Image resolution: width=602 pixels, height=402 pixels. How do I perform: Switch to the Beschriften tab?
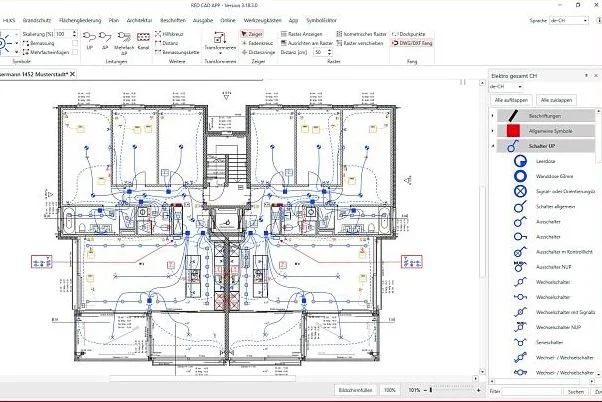click(173, 20)
